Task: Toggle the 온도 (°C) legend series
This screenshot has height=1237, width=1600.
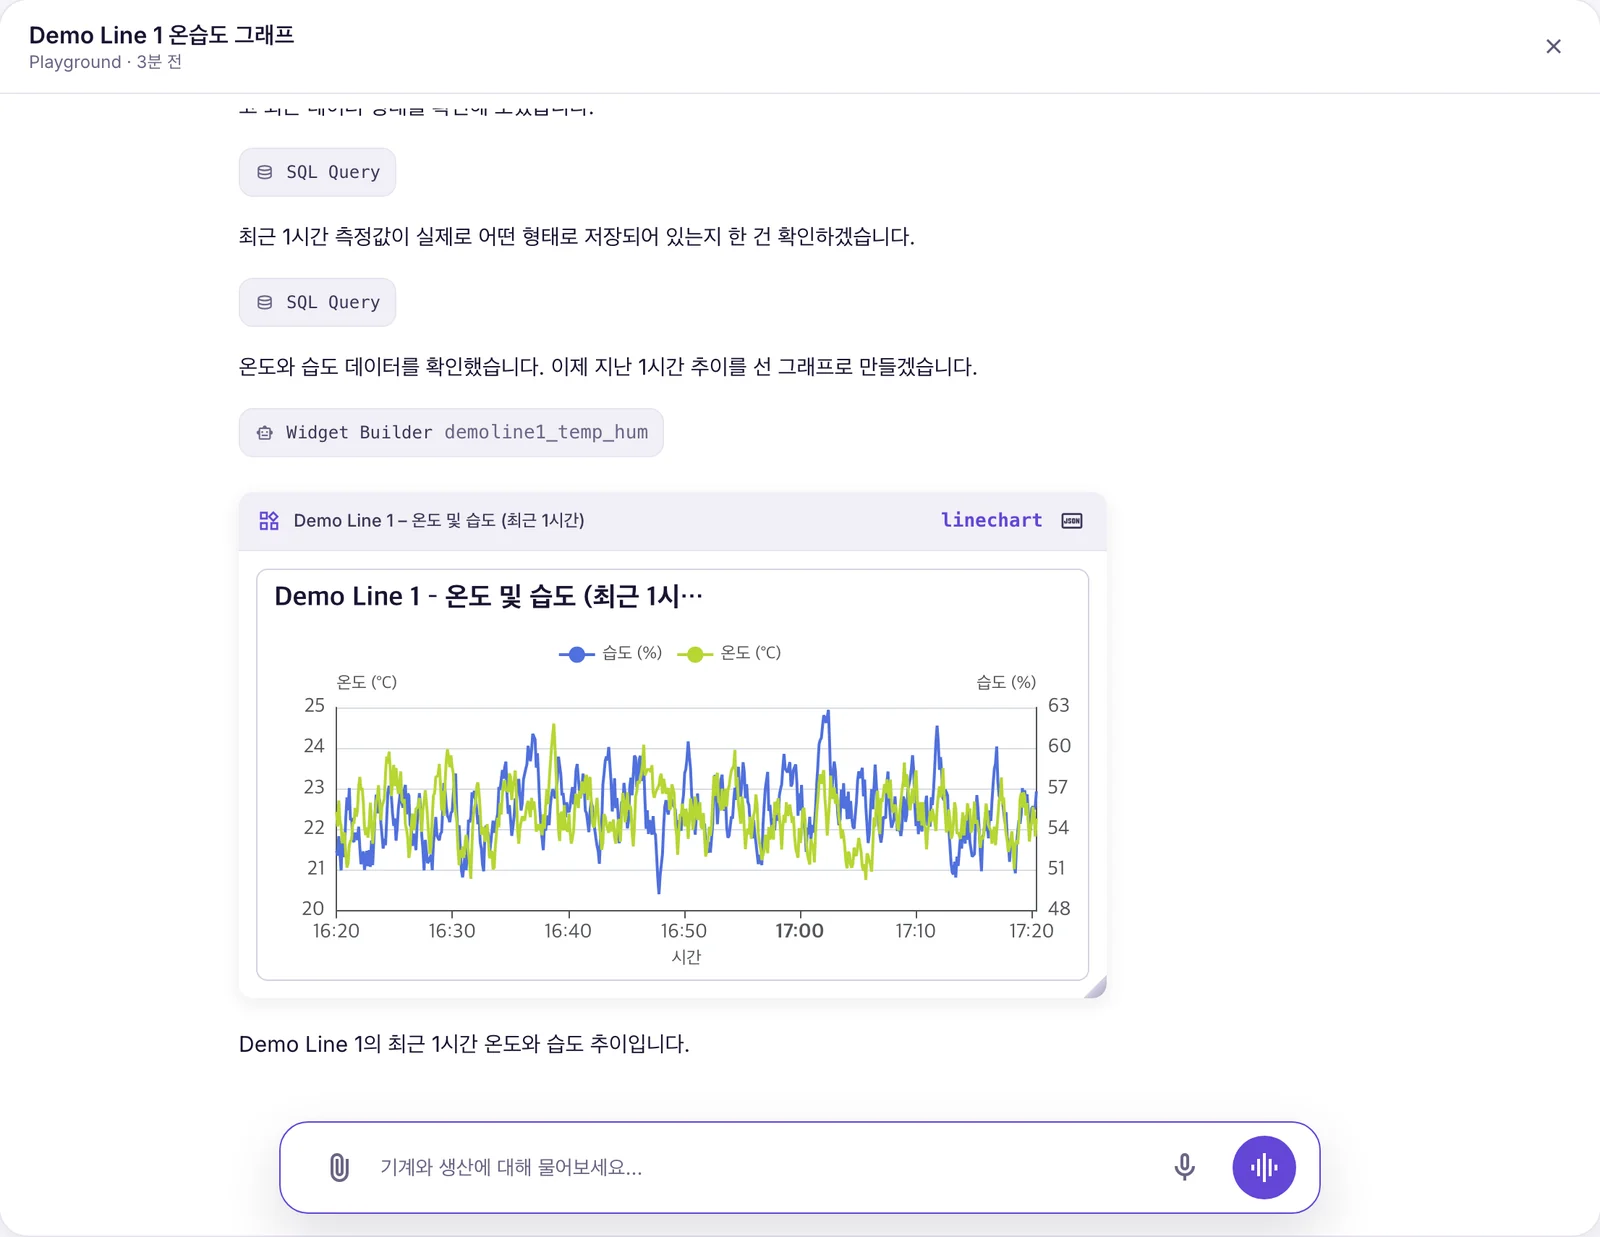Action: (x=729, y=653)
